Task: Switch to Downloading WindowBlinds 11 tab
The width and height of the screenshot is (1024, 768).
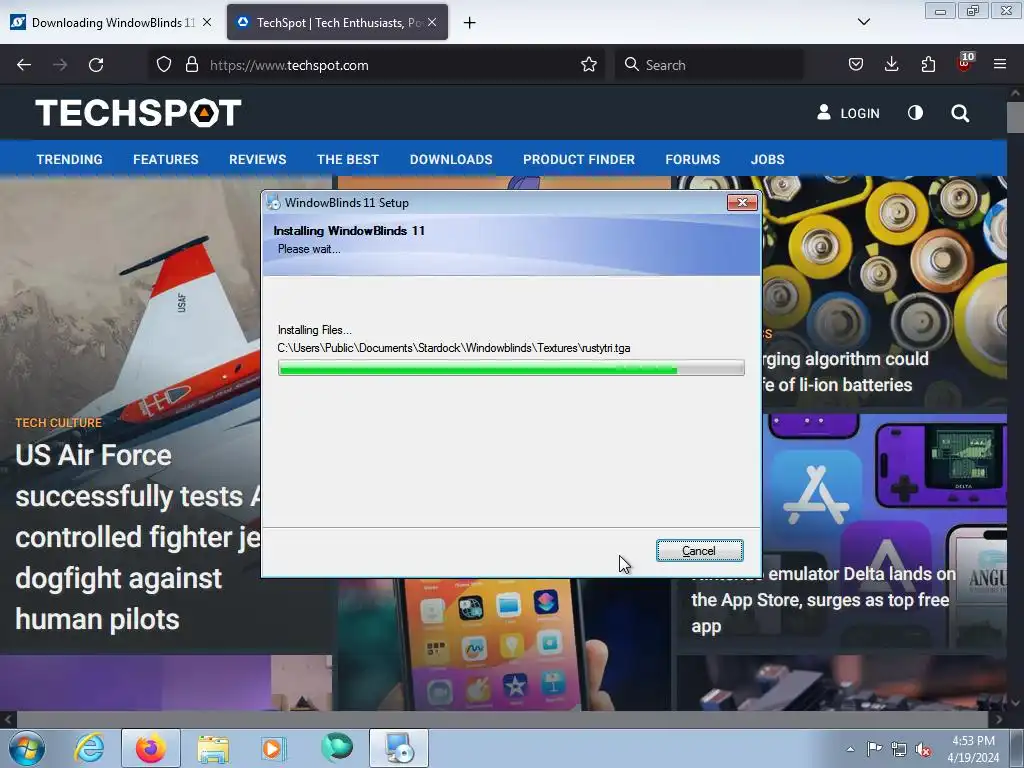Action: coord(111,22)
